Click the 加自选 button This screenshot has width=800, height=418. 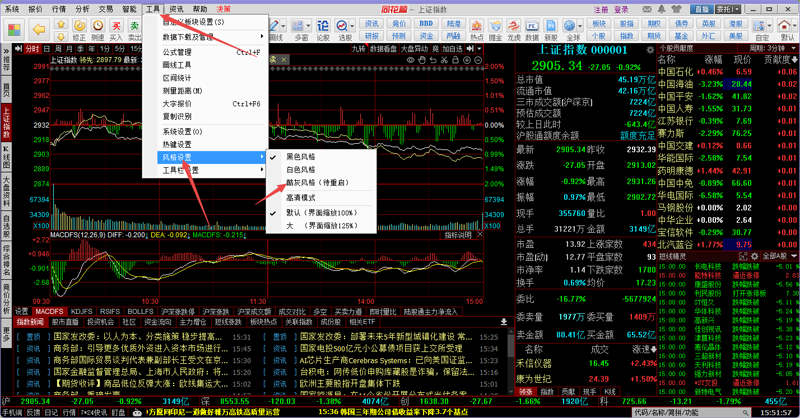453,48
